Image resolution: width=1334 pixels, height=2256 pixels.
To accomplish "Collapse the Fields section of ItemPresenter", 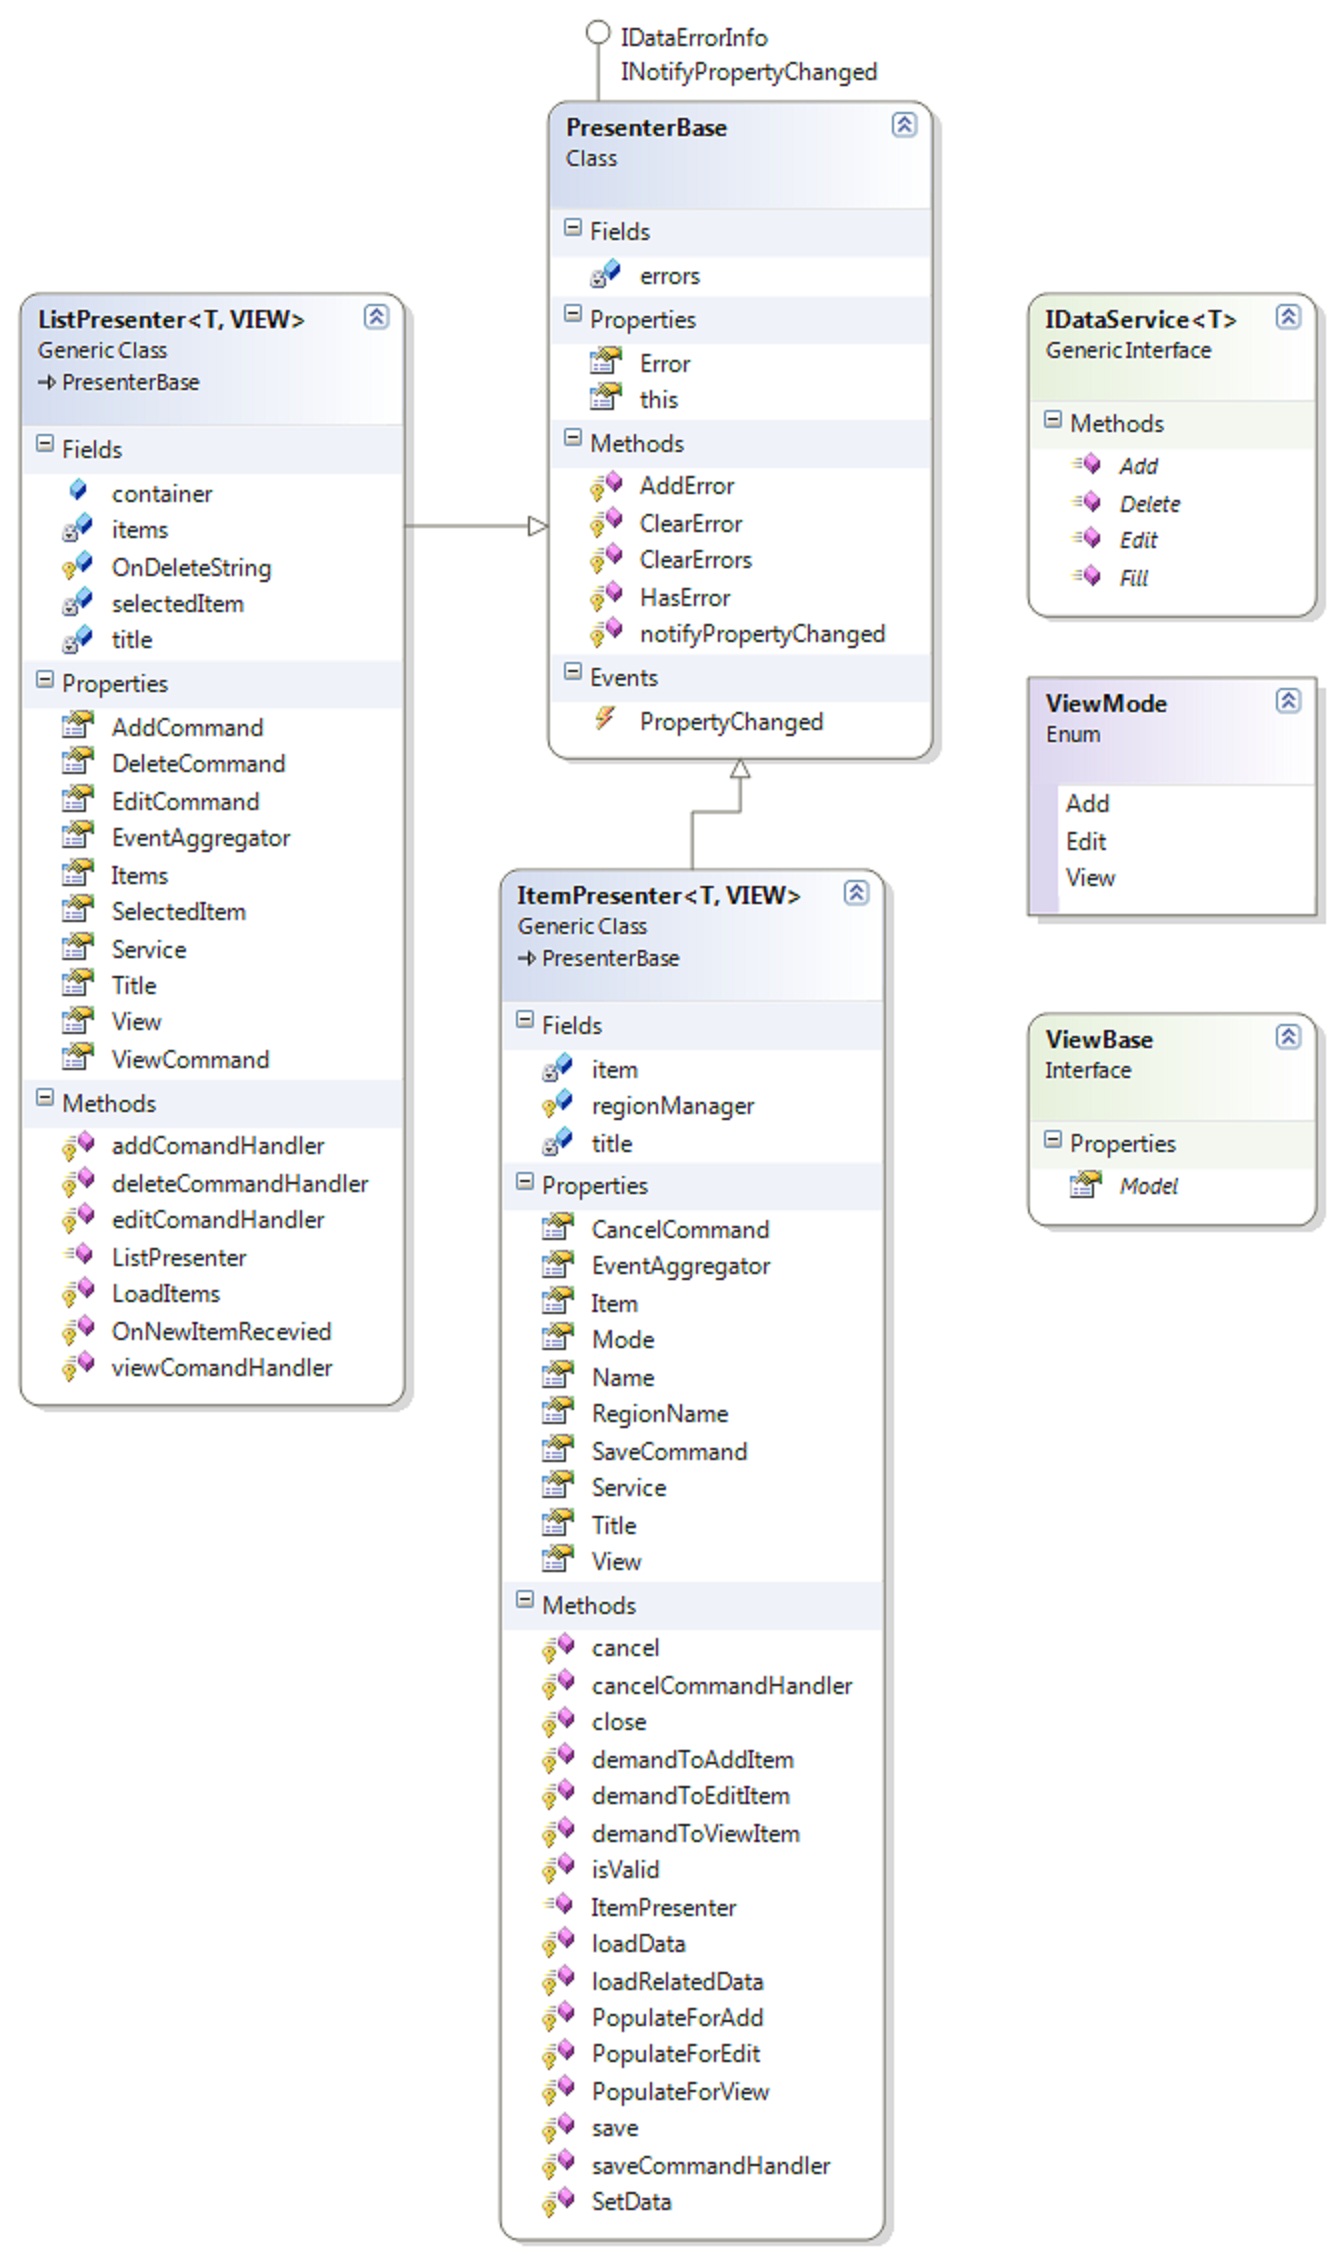I will (x=524, y=1020).
